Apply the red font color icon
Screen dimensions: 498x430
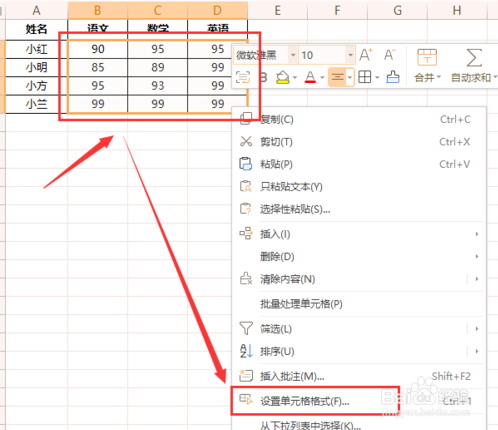tap(310, 77)
